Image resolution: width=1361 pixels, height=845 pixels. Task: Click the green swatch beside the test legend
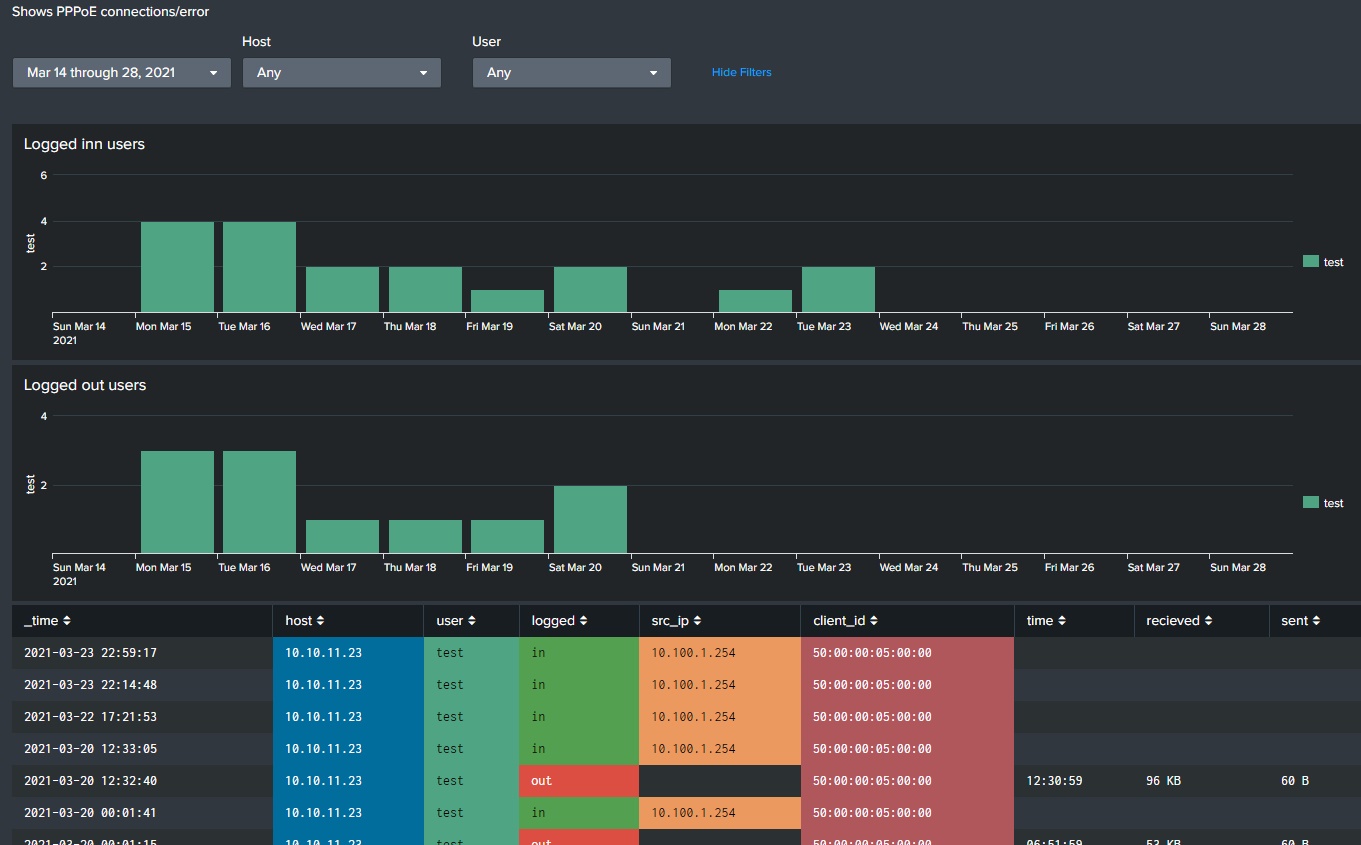click(x=1311, y=262)
